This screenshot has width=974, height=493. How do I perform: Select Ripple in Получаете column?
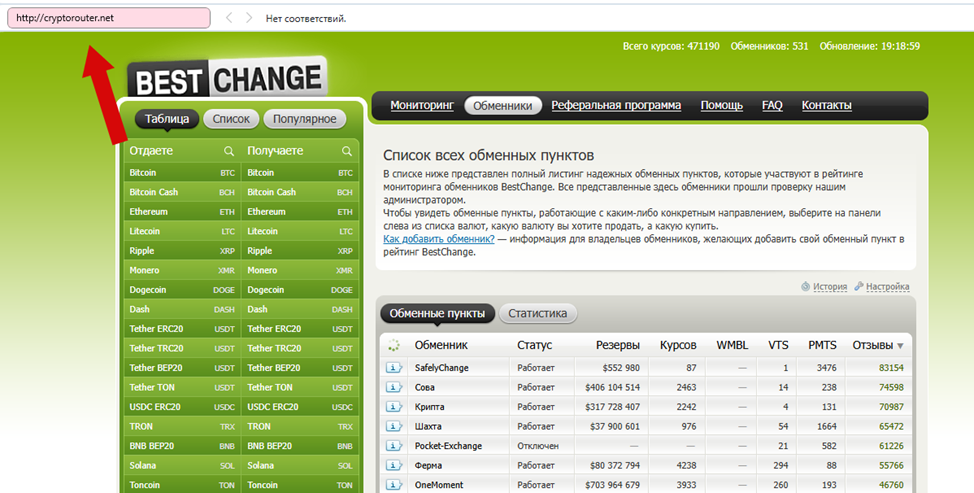click(x=299, y=251)
